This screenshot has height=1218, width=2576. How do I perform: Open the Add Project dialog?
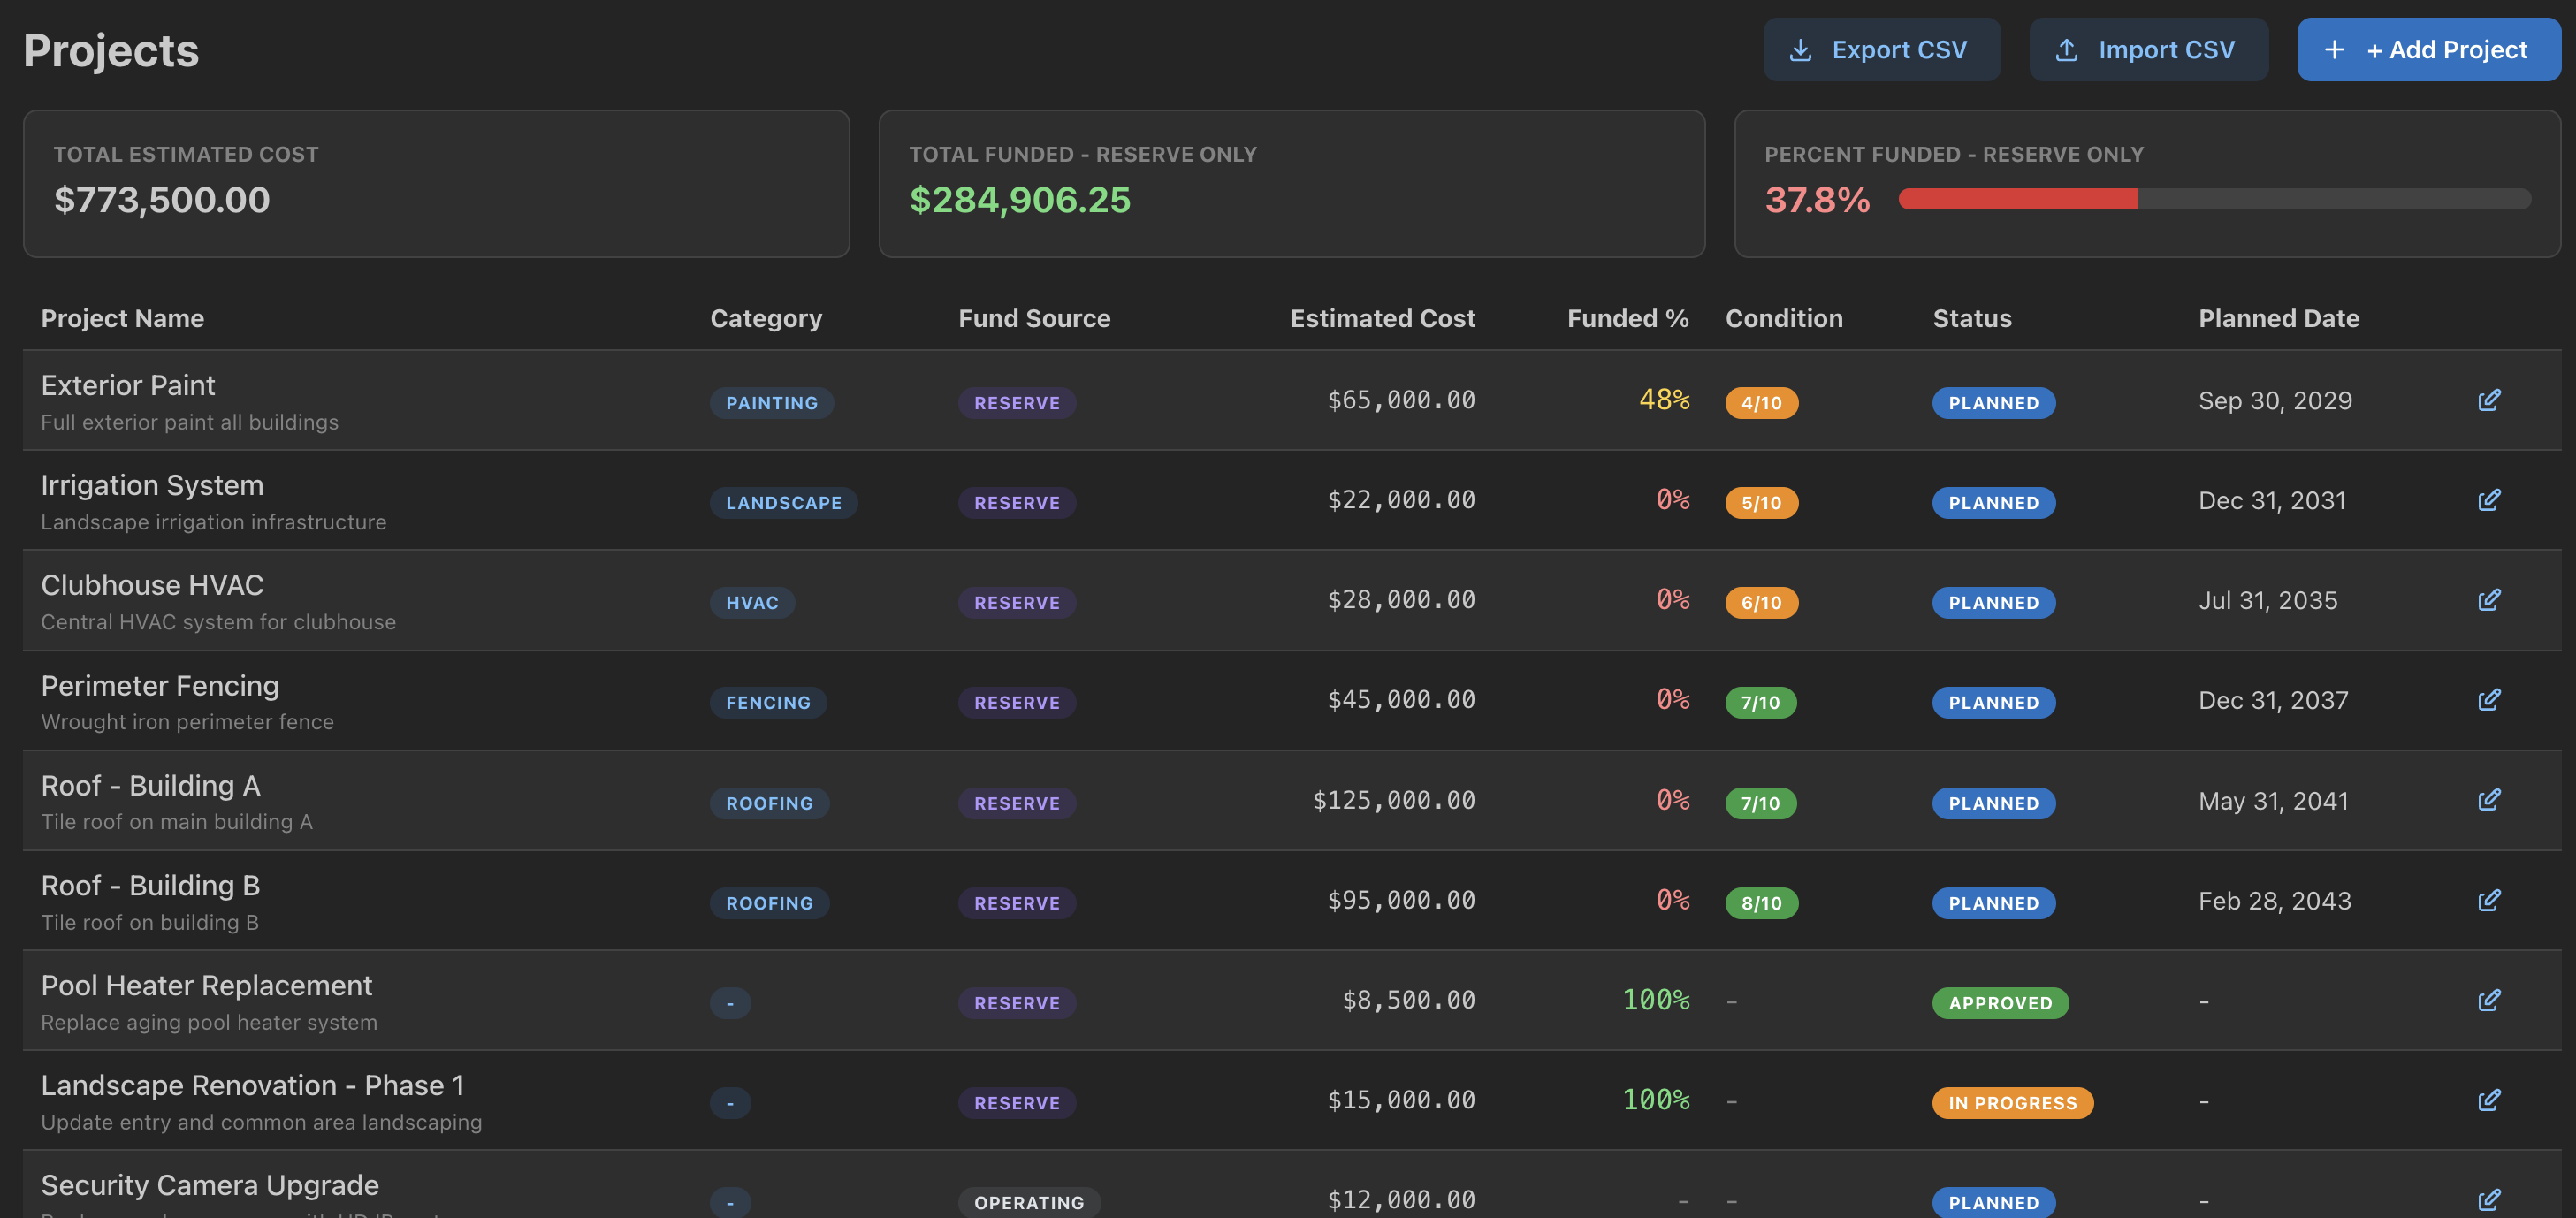click(x=2429, y=49)
